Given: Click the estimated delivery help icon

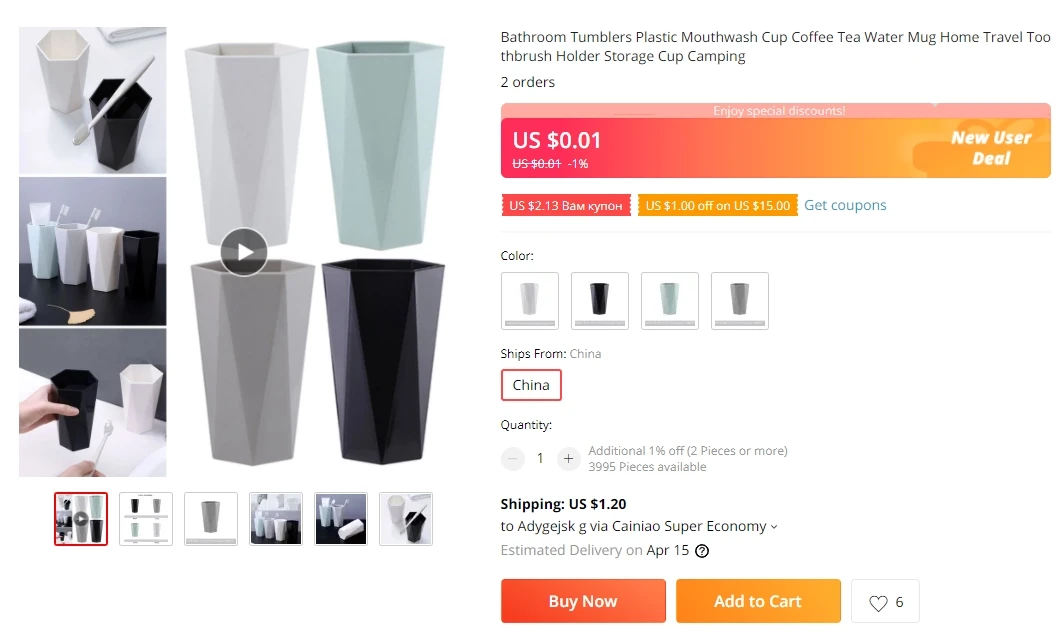Looking at the screenshot, I should pyautogui.click(x=702, y=551).
